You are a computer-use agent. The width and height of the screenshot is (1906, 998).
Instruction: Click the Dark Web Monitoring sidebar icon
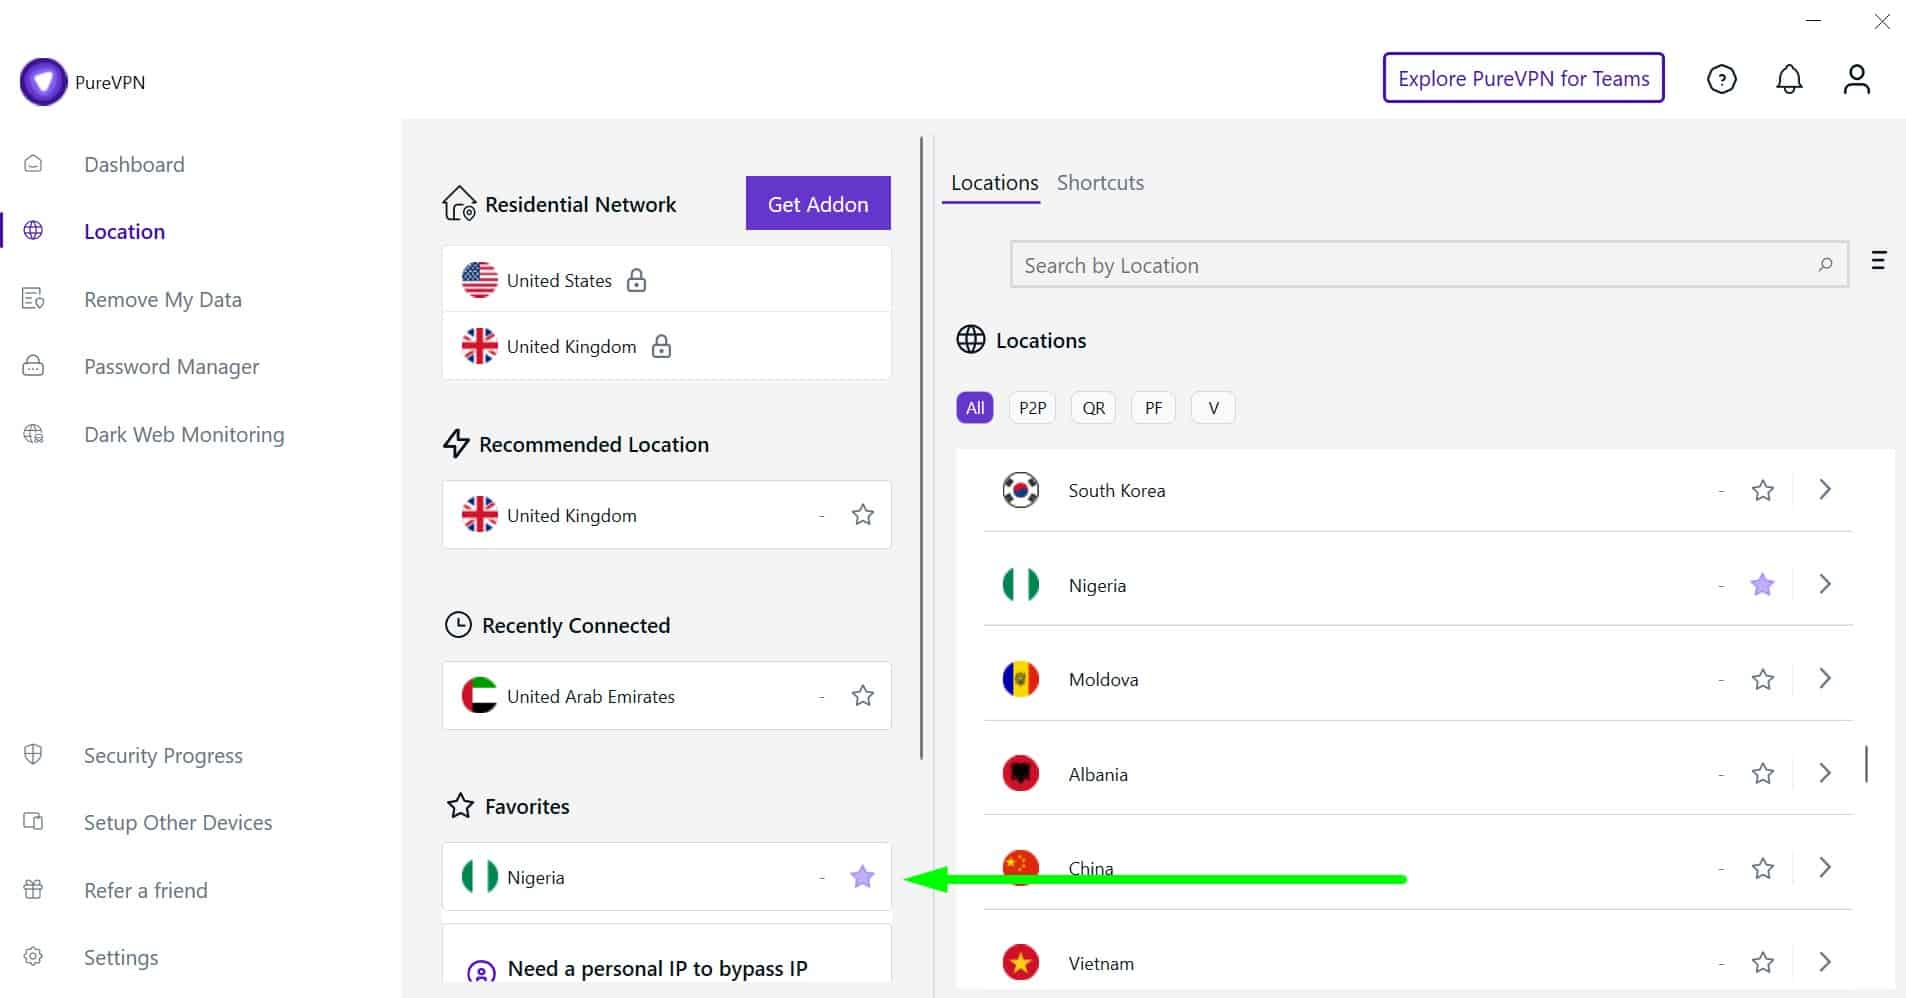(x=33, y=434)
